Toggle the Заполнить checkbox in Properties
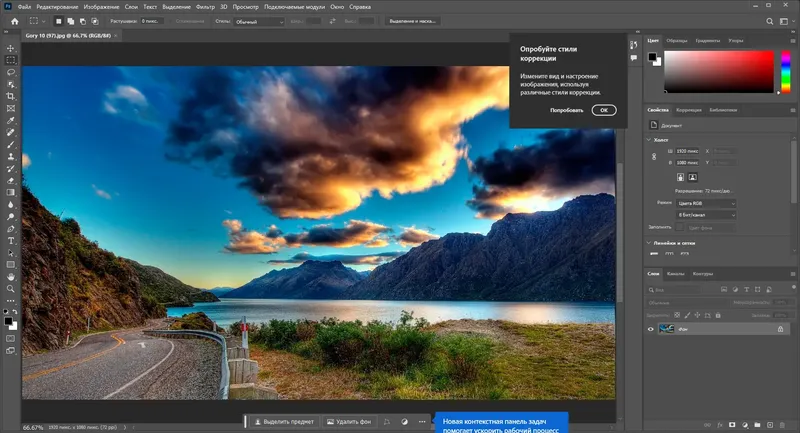 [679, 227]
